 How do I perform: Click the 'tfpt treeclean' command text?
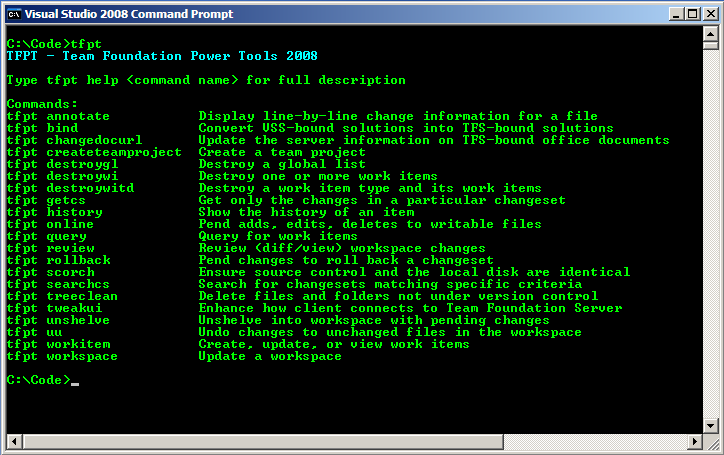click(x=62, y=296)
